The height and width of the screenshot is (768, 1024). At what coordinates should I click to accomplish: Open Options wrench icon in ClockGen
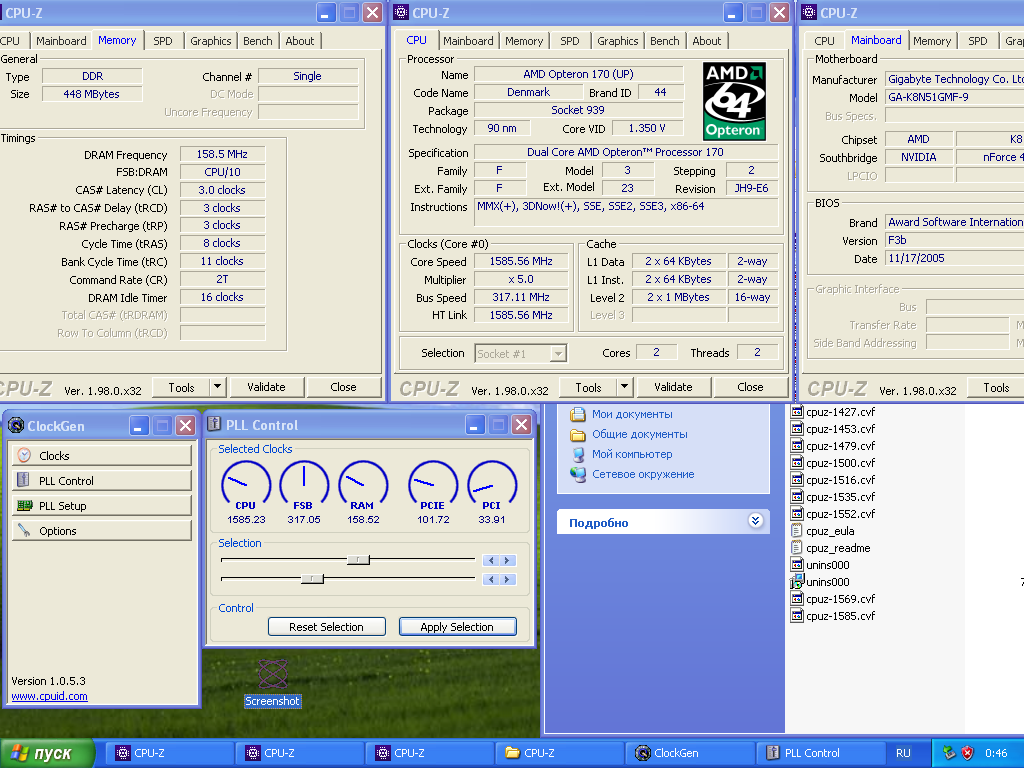[x=24, y=530]
